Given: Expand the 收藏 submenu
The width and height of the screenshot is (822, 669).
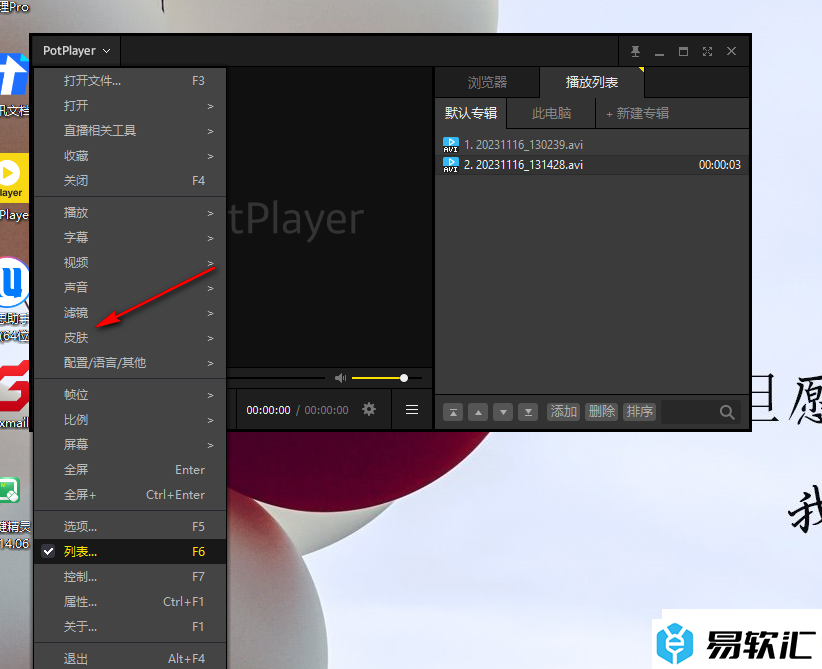Looking at the screenshot, I should click(x=130, y=156).
